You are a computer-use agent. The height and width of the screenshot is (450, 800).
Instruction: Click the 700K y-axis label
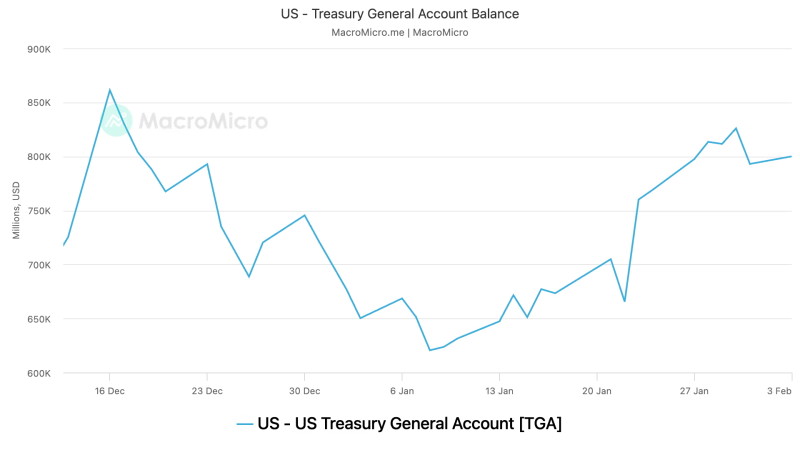click(39, 265)
